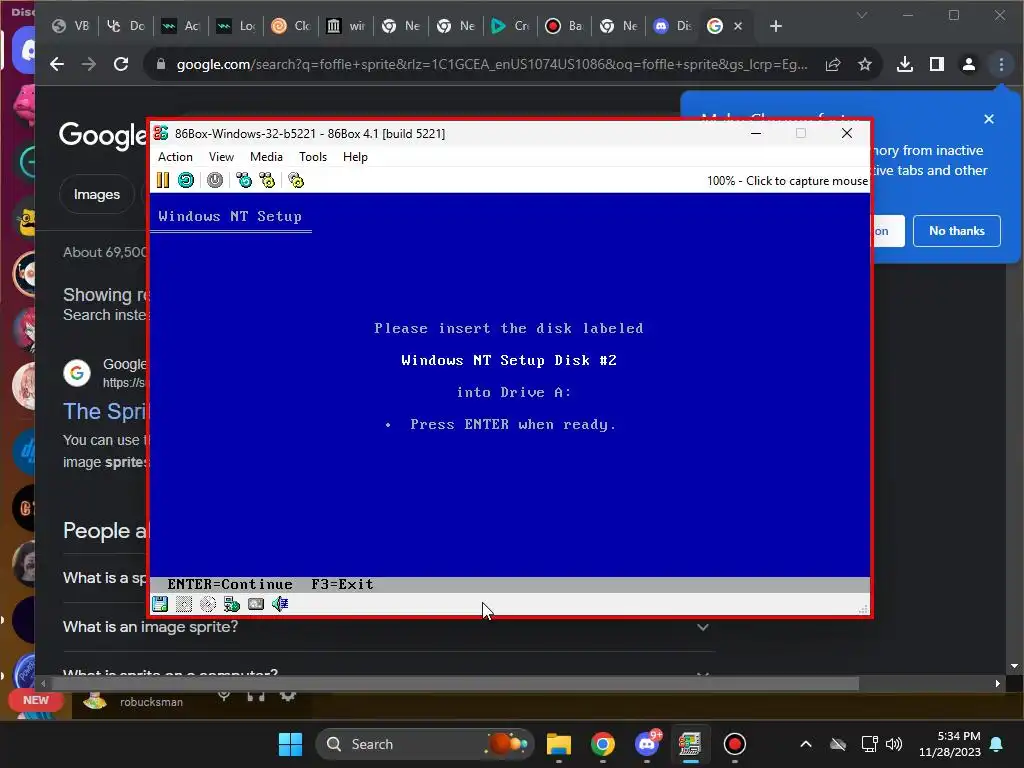Click the emulated Windows NT Setup screen to capture mouse
1024x768 pixels.
[509, 385]
